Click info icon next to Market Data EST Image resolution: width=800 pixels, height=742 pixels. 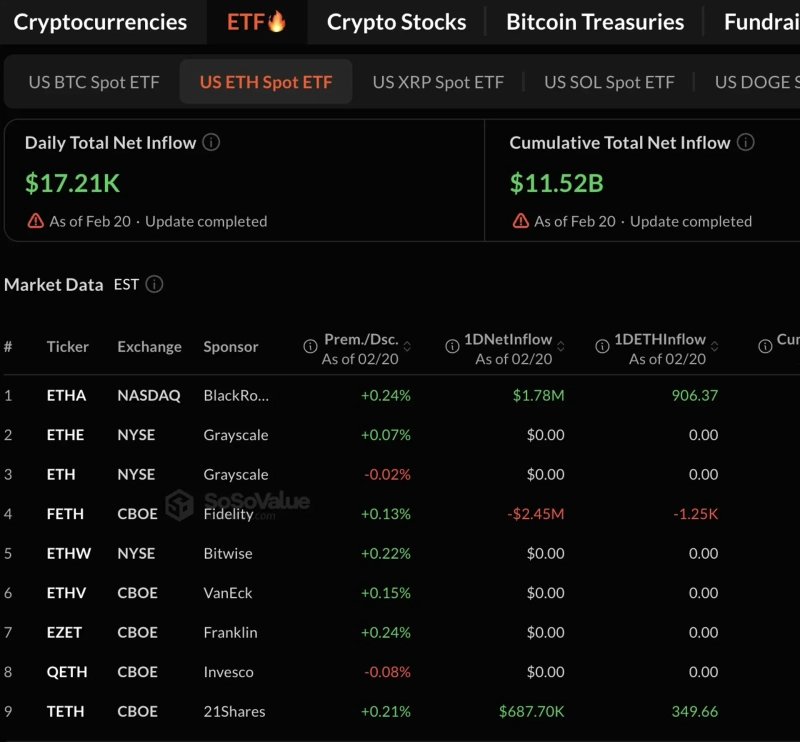[154, 284]
